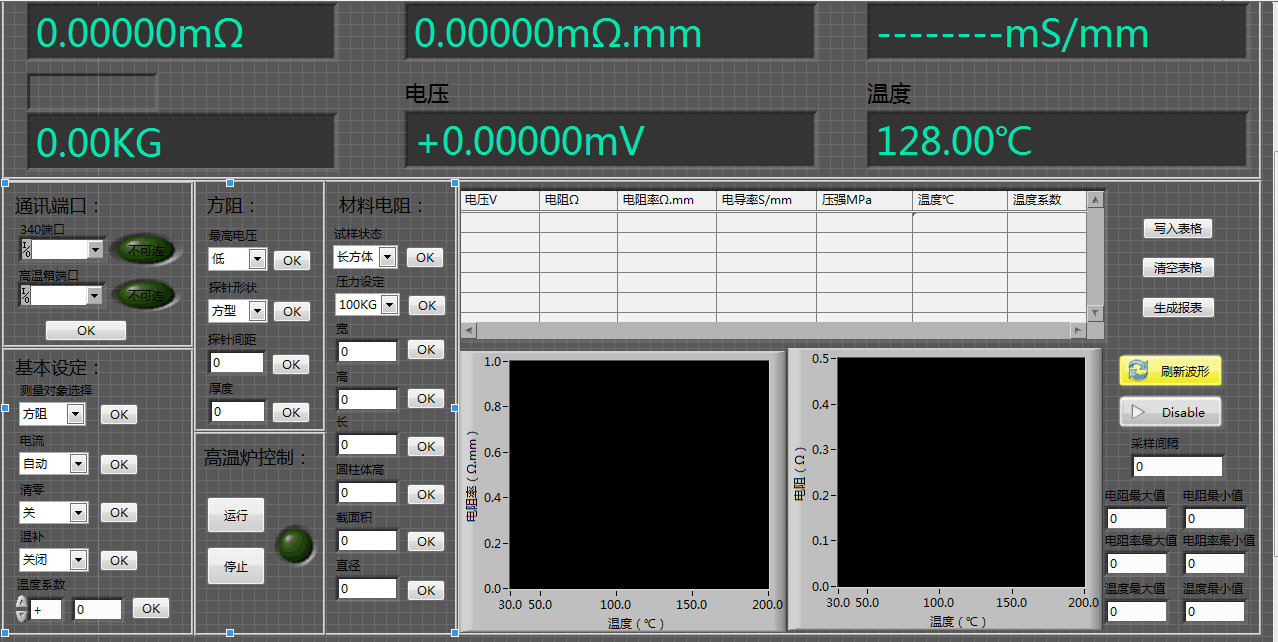Click the 温度系数 sign stepper arrows

[22, 608]
